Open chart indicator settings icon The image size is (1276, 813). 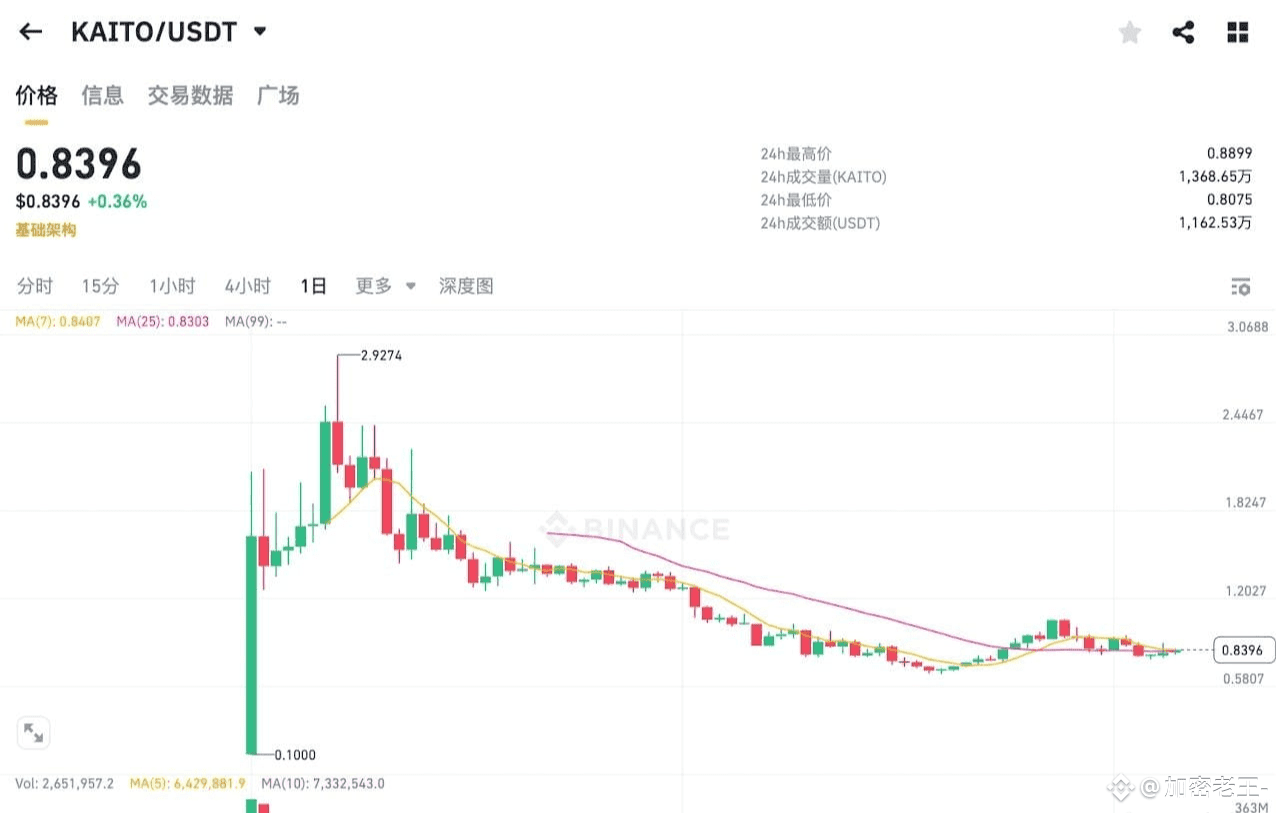(x=1240, y=286)
